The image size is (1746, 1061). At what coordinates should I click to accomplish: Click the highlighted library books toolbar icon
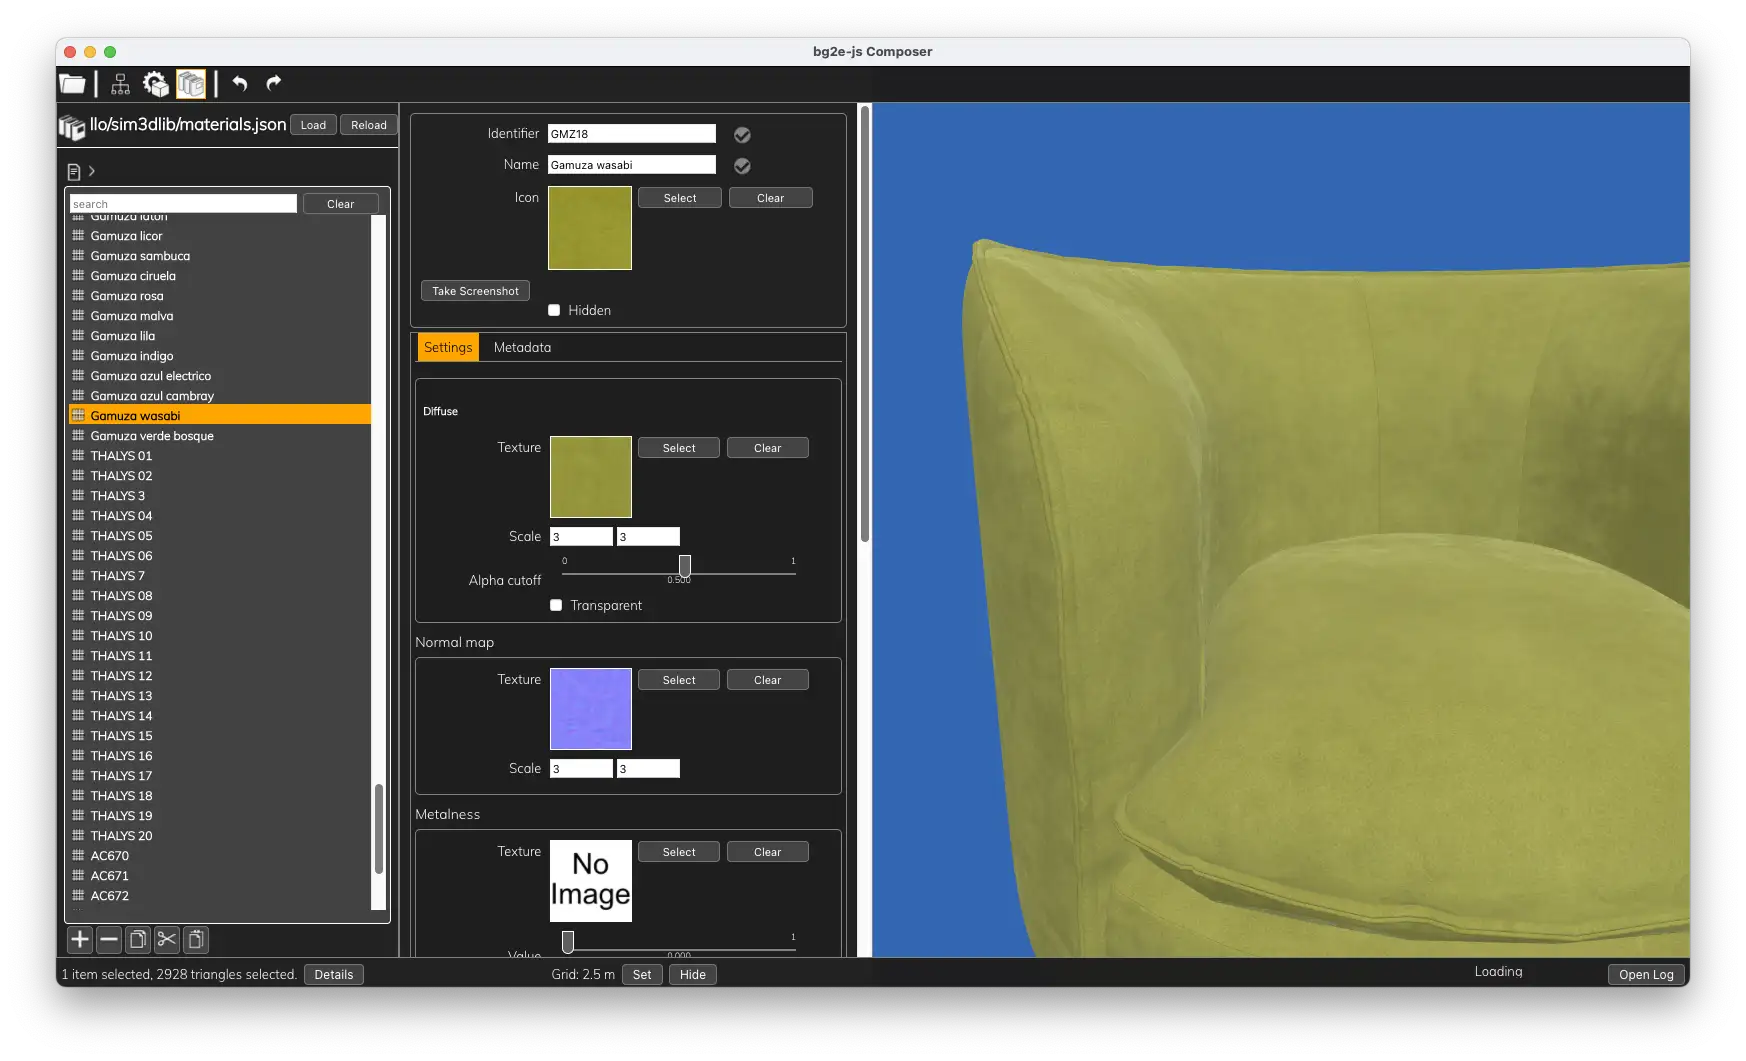(191, 84)
